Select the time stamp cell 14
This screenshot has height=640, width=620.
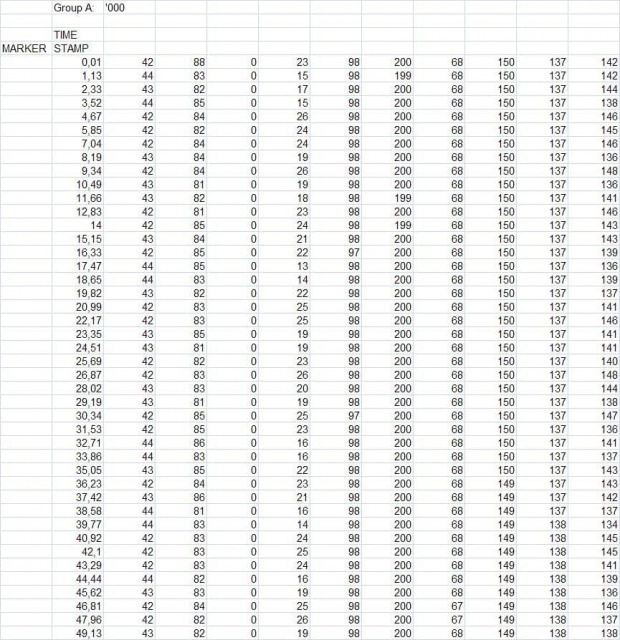[78, 225]
